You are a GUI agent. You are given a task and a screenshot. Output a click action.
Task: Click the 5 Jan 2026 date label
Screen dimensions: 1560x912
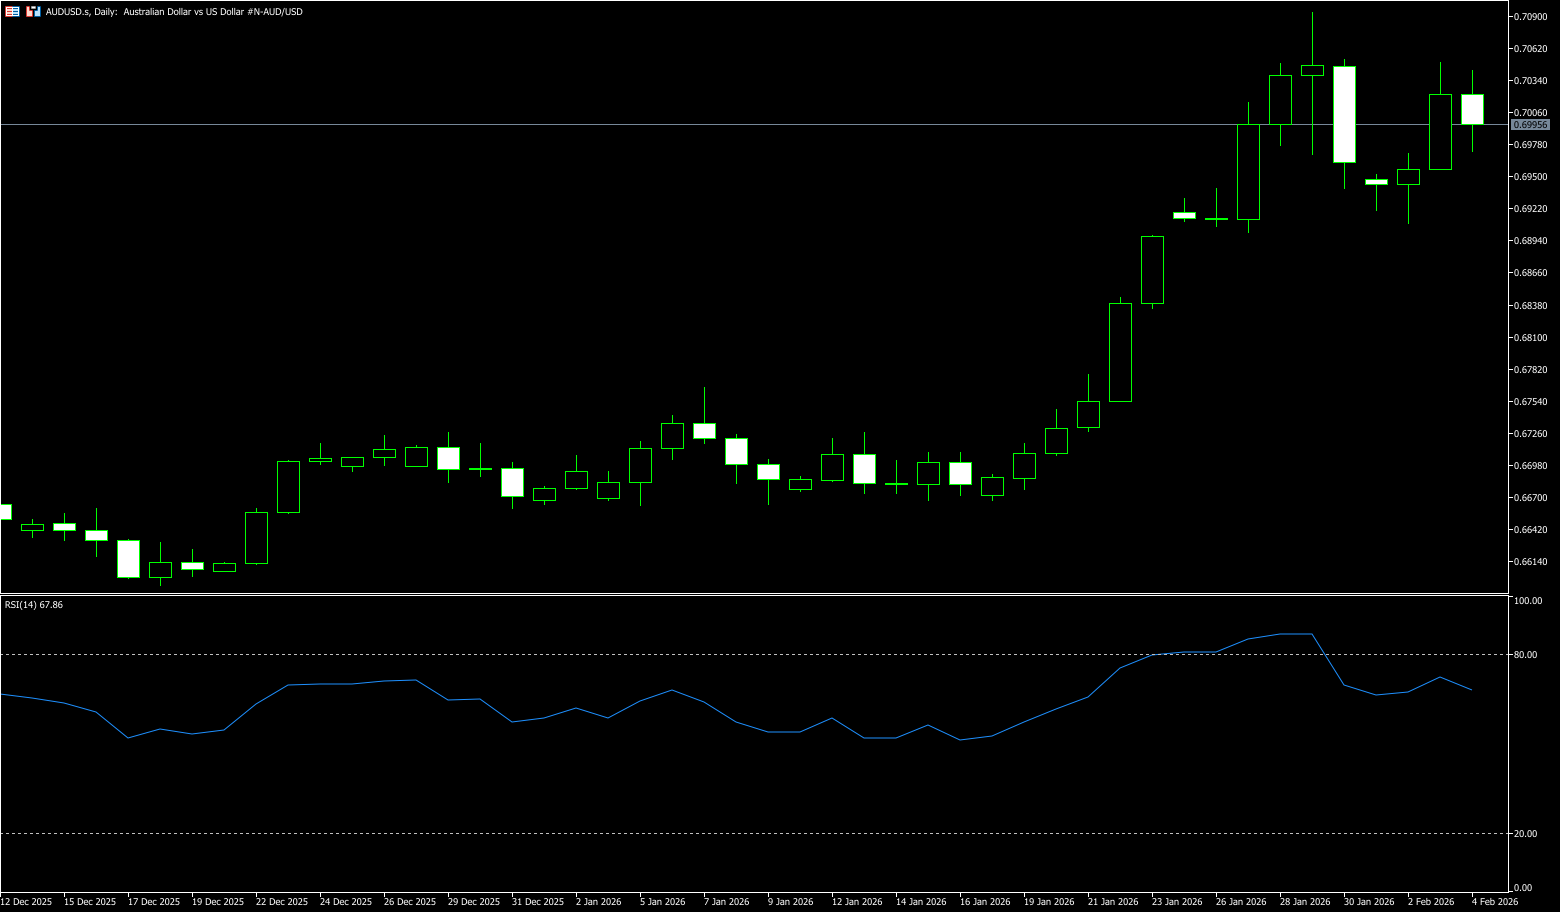(x=662, y=902)
